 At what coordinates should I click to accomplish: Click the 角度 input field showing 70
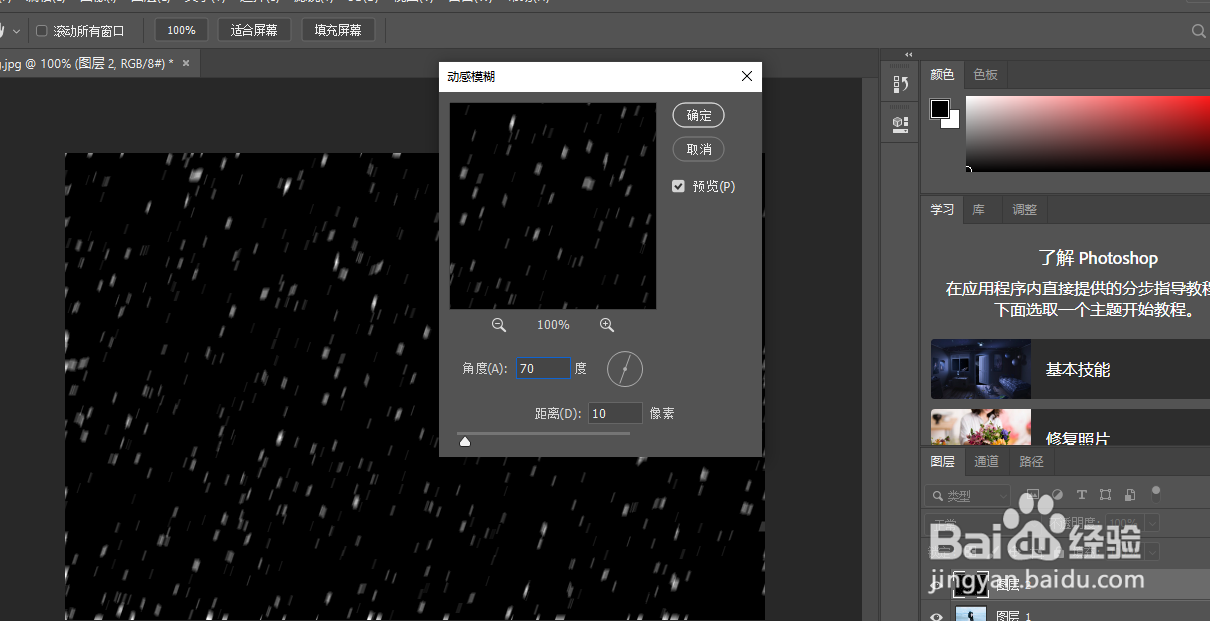tap(543, 368)
